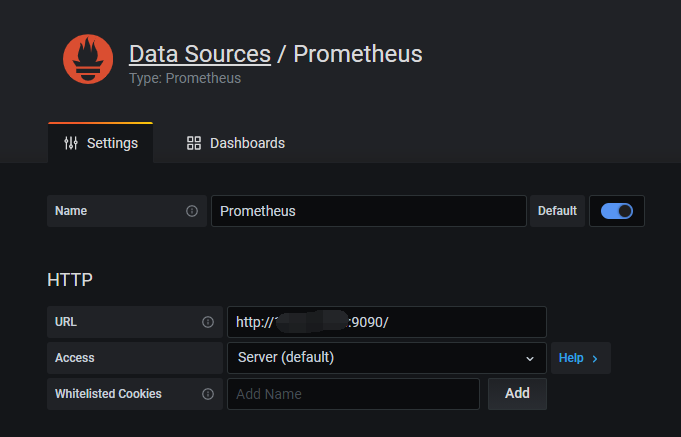Click into the HTTP URL input field
This screenshot has height=437, width=681.
tap(386, 322)
